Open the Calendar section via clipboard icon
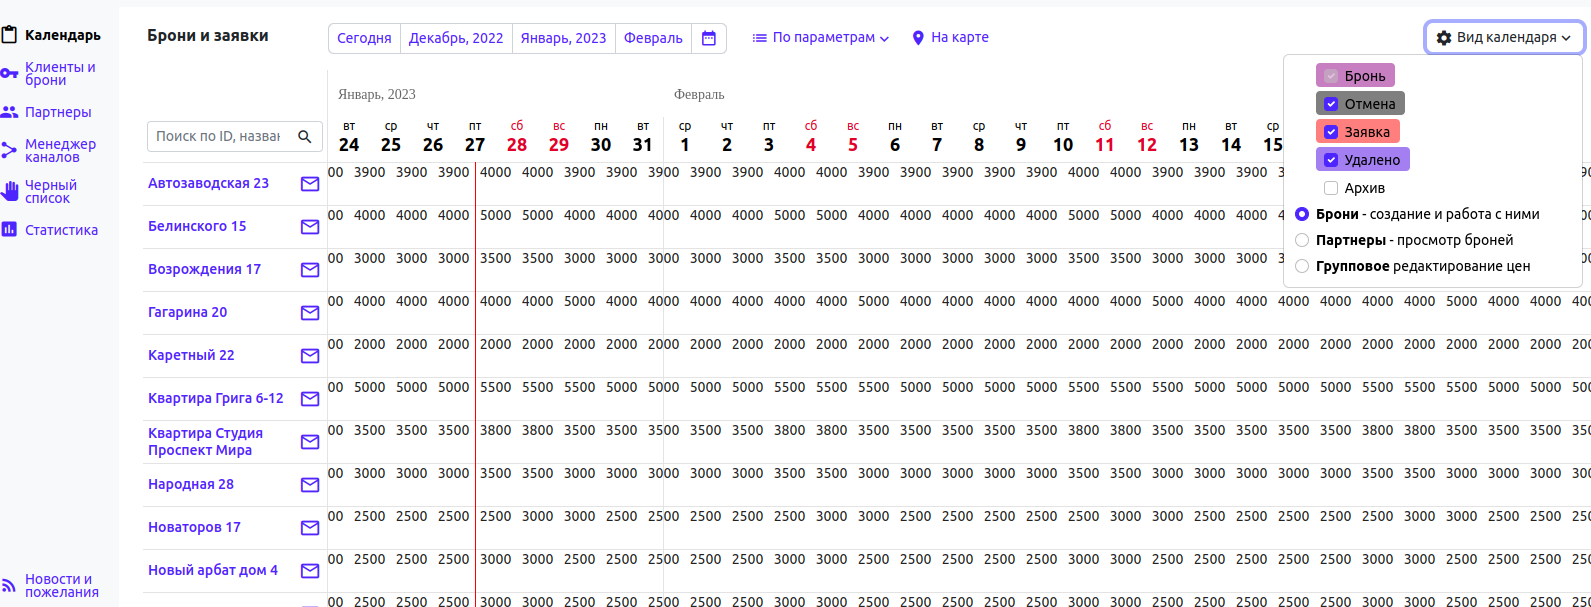Viewport: 1591px width, 607px height. [9, 35]
